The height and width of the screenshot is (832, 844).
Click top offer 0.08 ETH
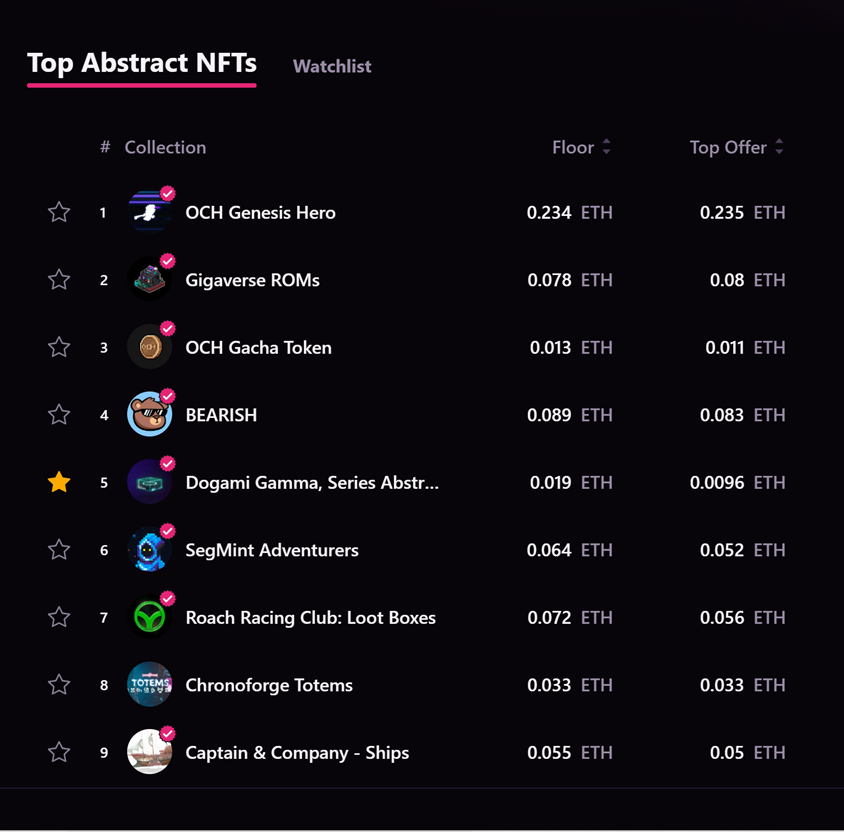coord(747,280)
